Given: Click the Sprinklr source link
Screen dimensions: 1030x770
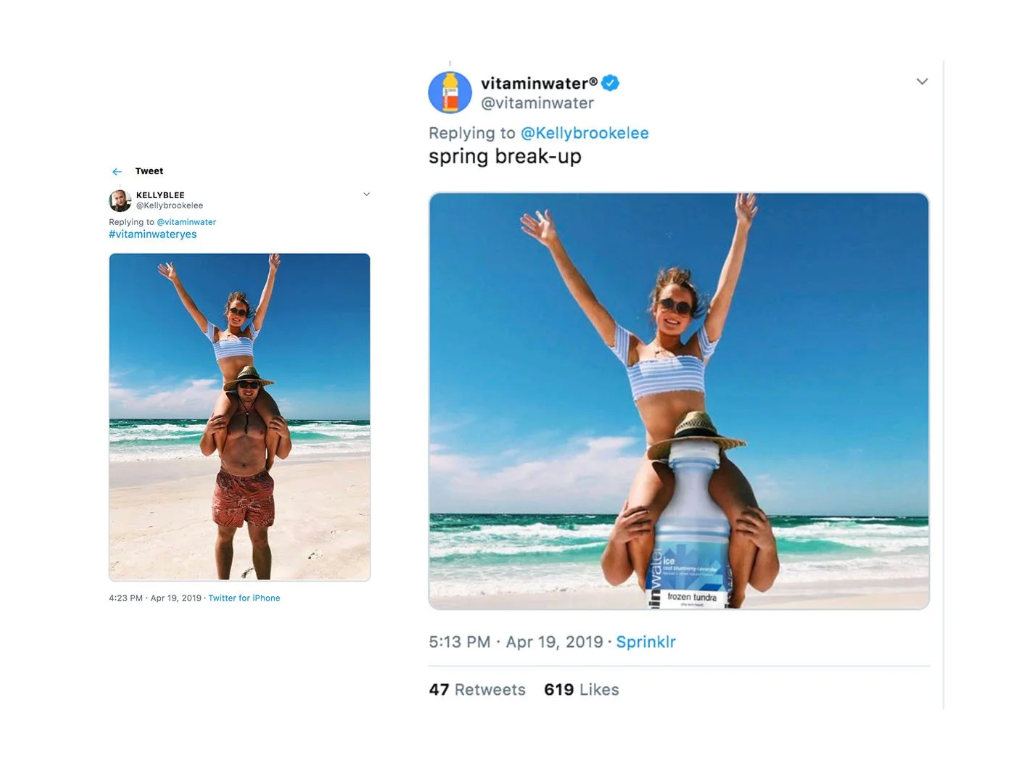Looking at the screenshot, I should 645,642.
